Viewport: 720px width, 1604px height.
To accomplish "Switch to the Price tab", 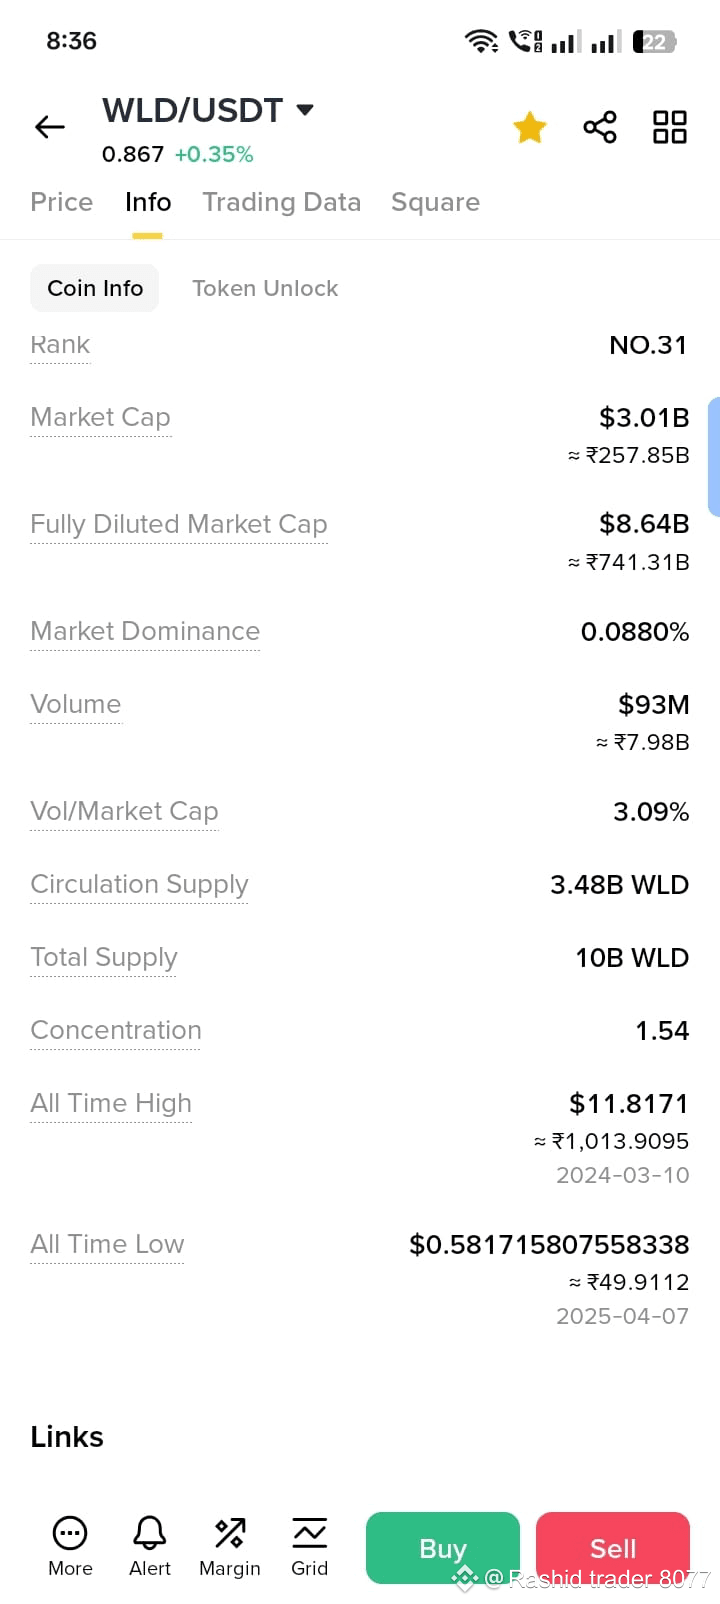I will click(62, 202).
